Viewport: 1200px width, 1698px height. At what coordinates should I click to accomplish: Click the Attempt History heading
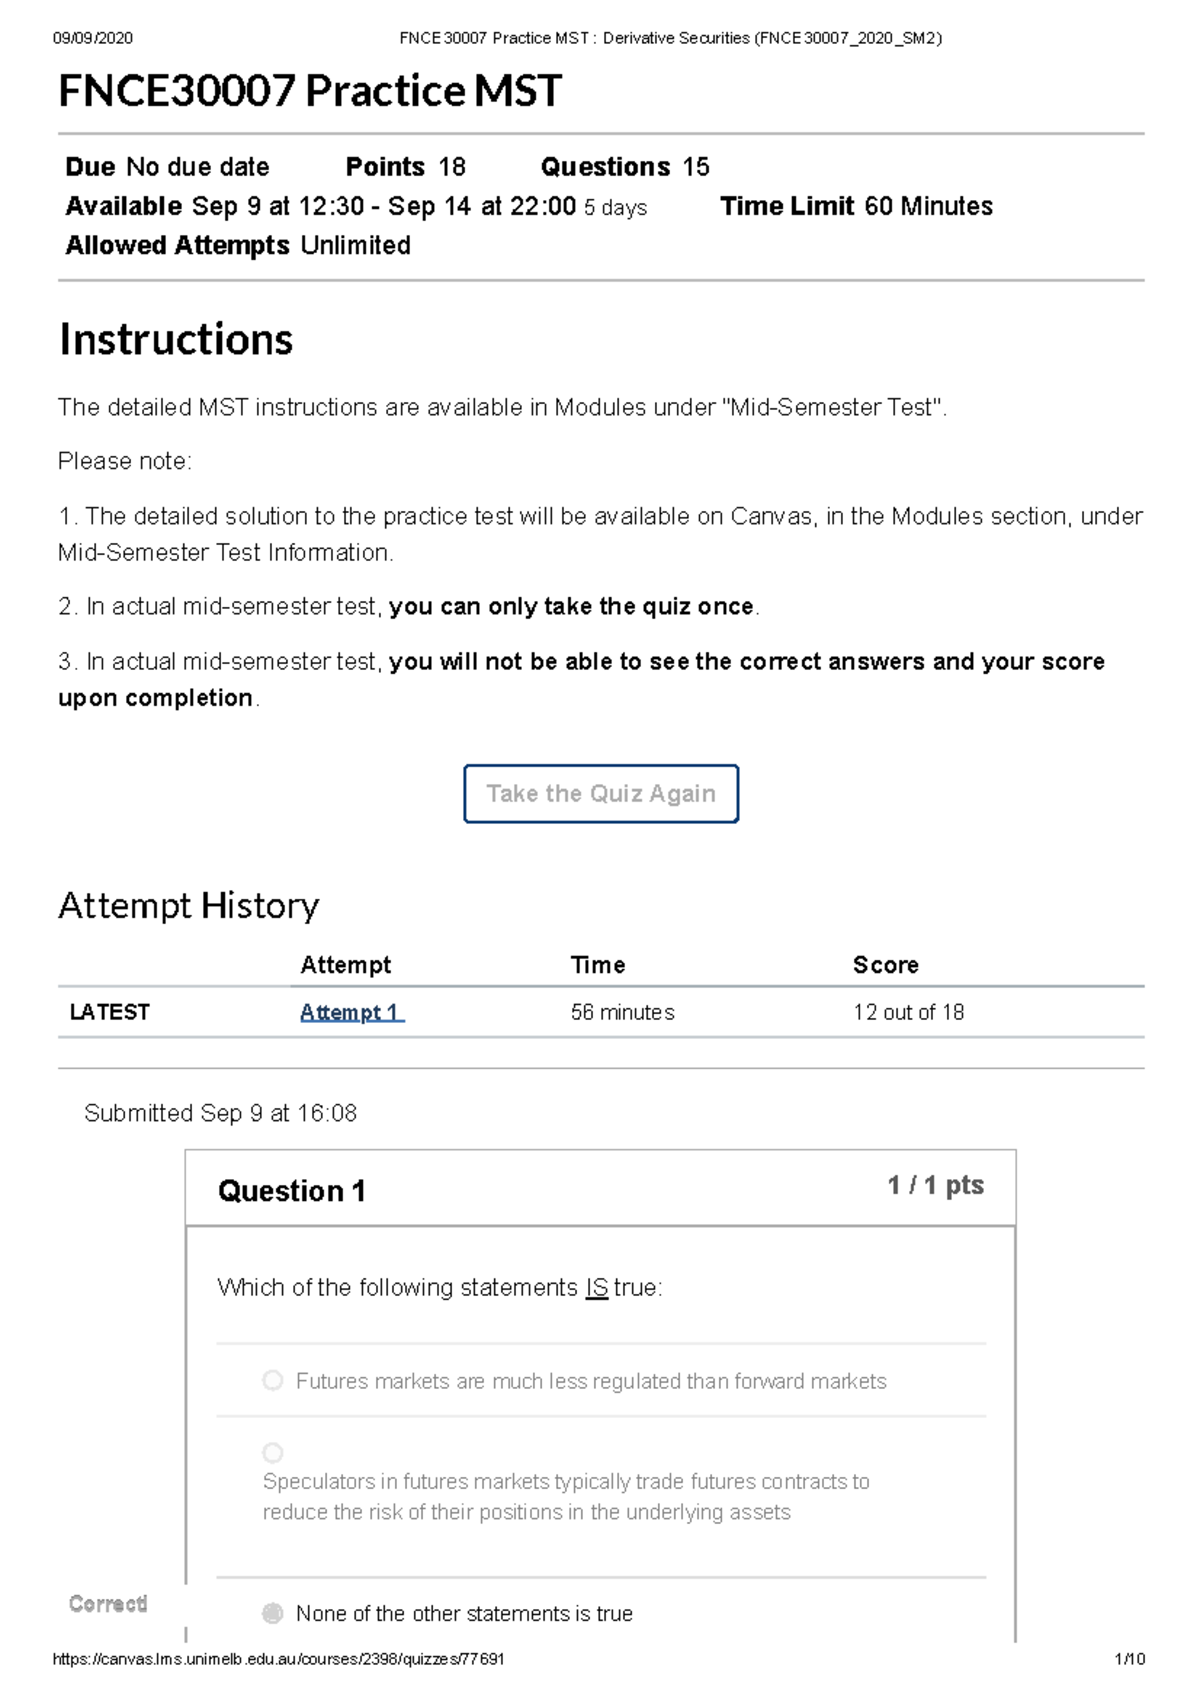[188, 906]
